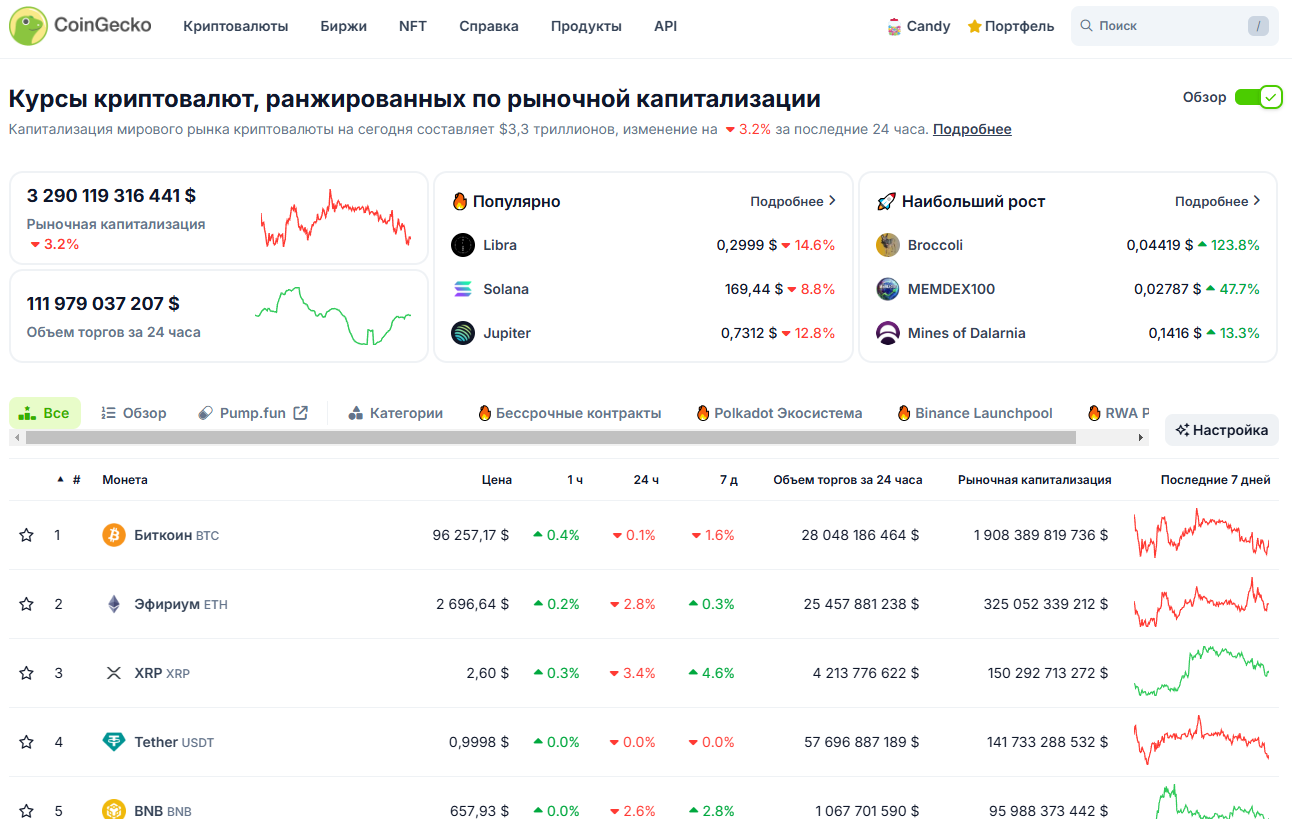
Task: Open the Продукты menu
Action: 586,26
